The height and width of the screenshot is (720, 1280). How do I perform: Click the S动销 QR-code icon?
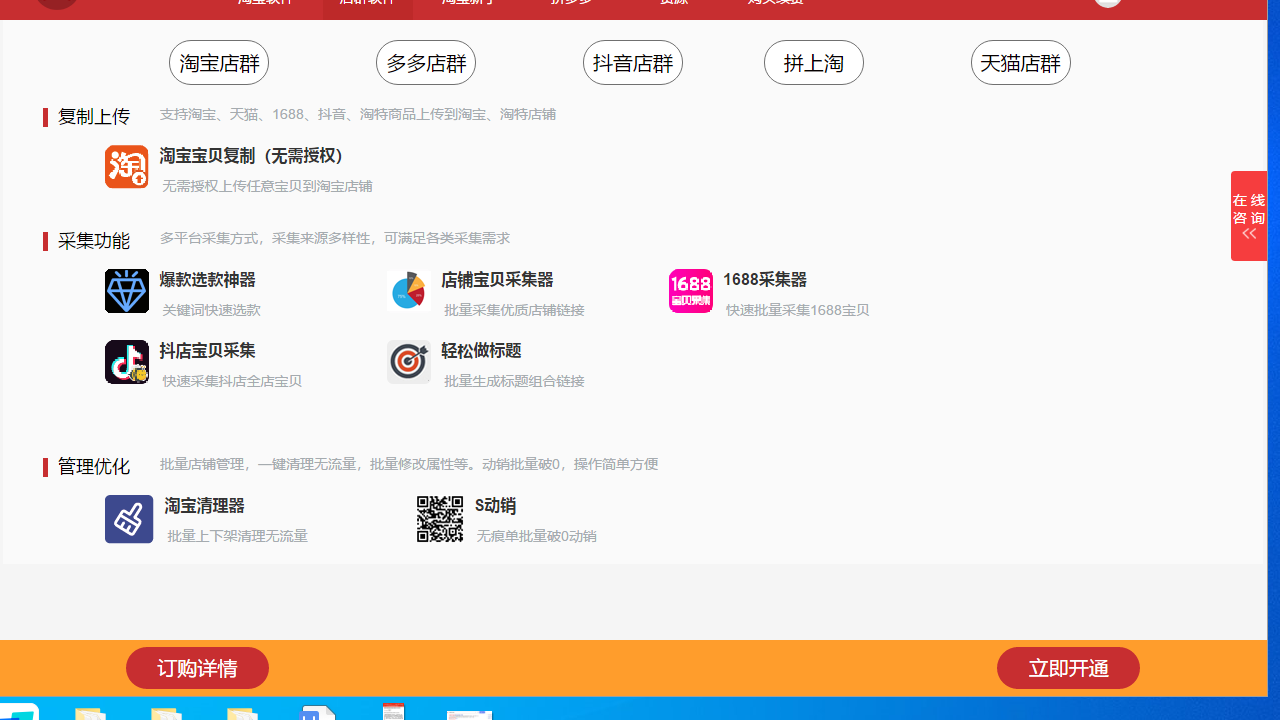click(x=440, y=519)
